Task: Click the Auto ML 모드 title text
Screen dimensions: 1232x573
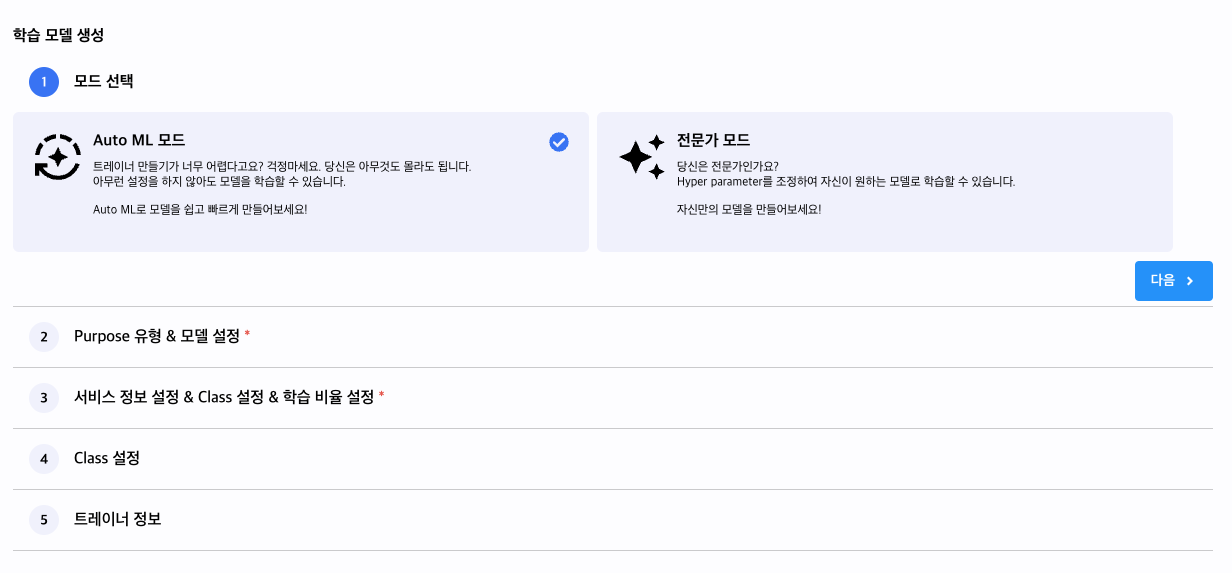Action: pos(139,140)
